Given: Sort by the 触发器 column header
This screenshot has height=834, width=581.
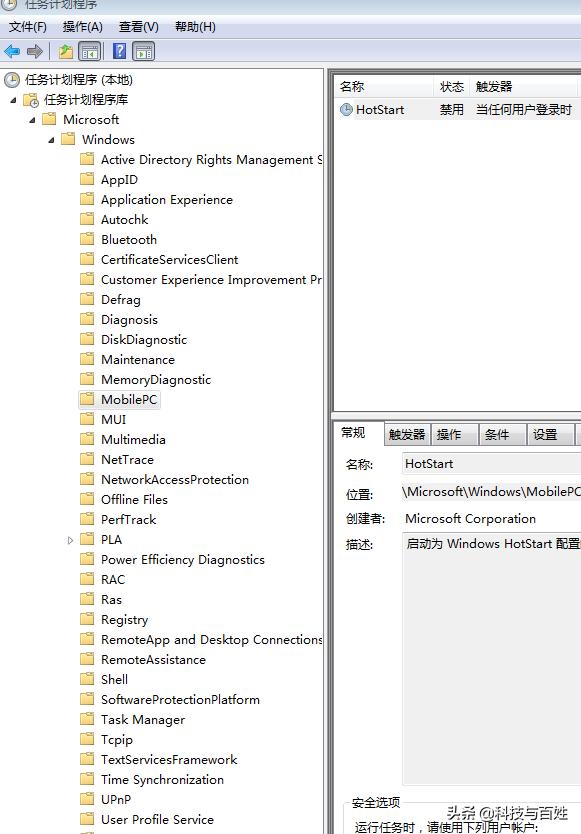Looking at the screenshot, I should (524, 87).
